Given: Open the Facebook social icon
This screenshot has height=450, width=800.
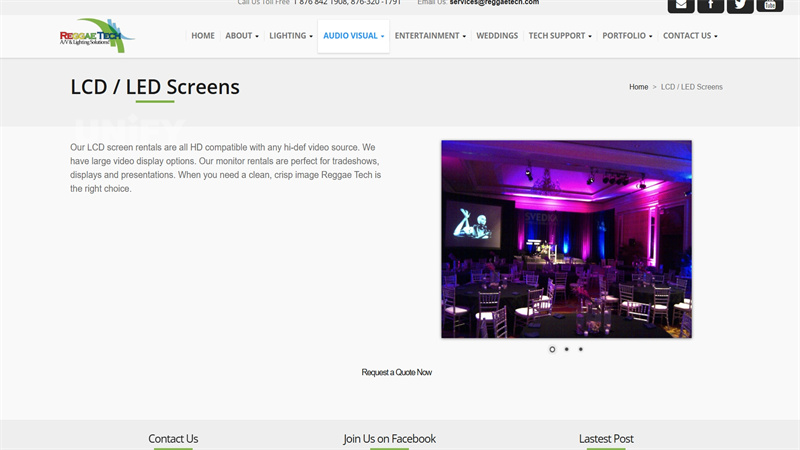Looking at the screenshot, I should pos(710,6).
